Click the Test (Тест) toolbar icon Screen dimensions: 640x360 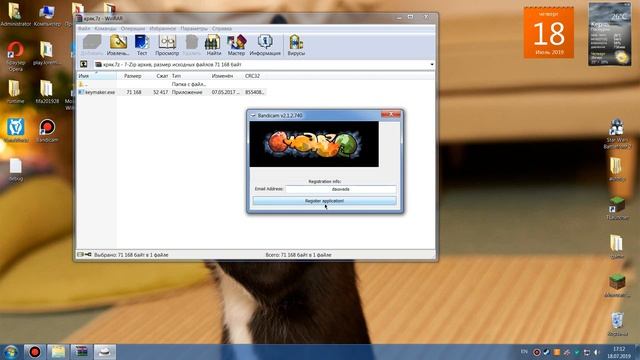142,45
